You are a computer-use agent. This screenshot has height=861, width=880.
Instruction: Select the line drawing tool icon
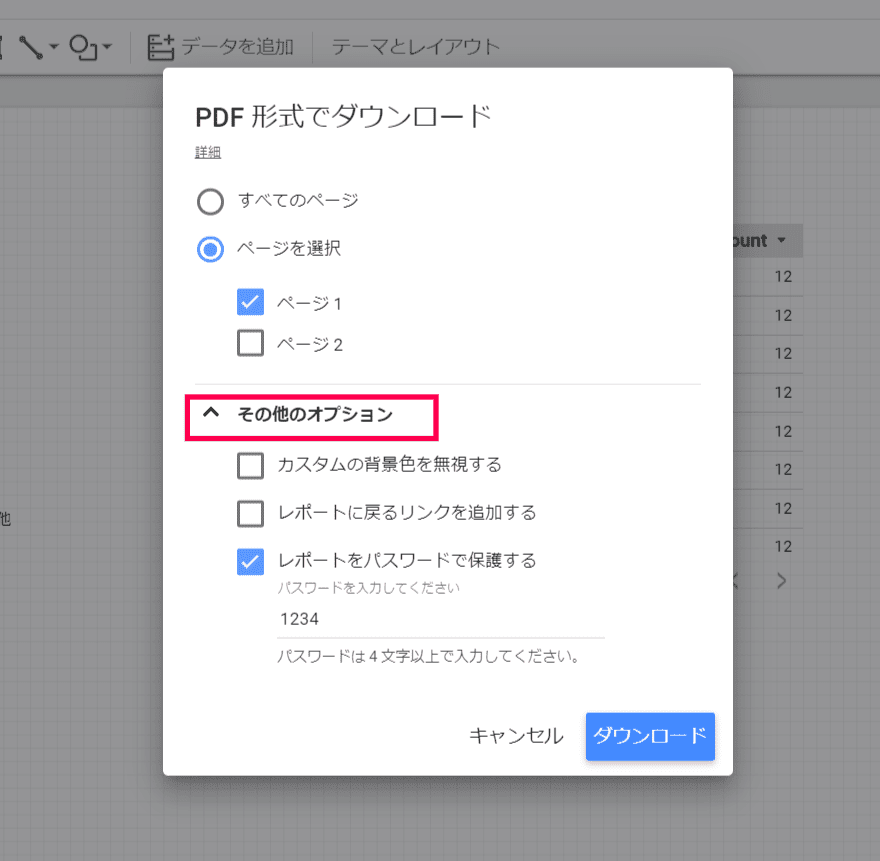30,47
